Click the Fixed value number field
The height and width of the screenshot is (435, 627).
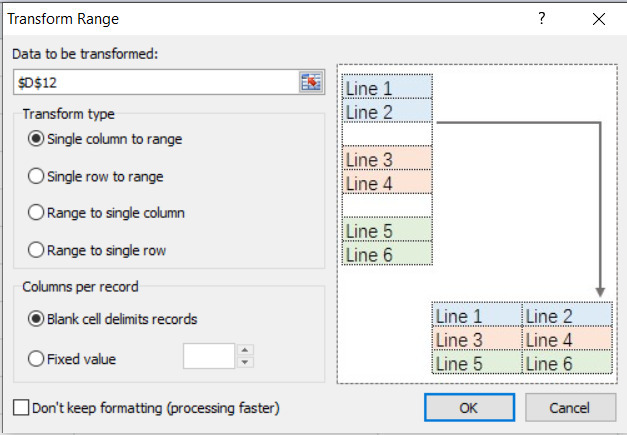tap(208, 356)
